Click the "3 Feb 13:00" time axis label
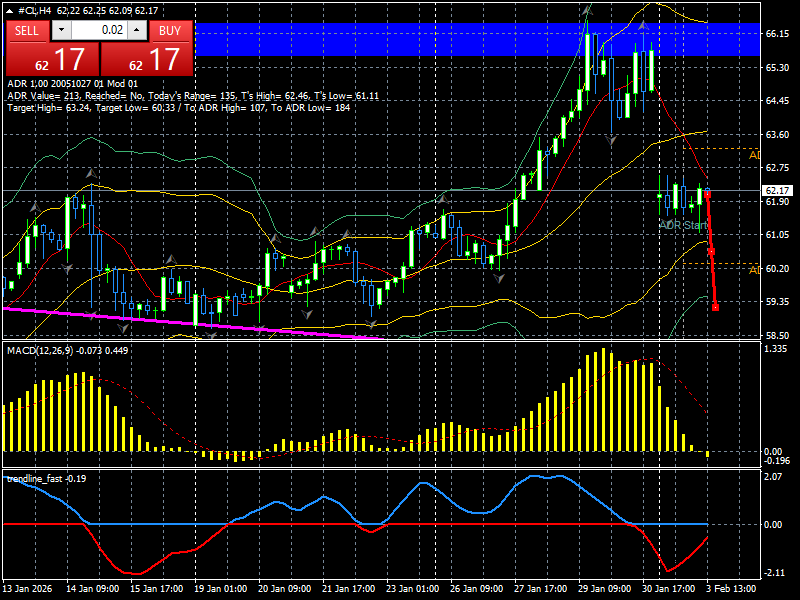800x600 pixels. [x=731, y=589]
